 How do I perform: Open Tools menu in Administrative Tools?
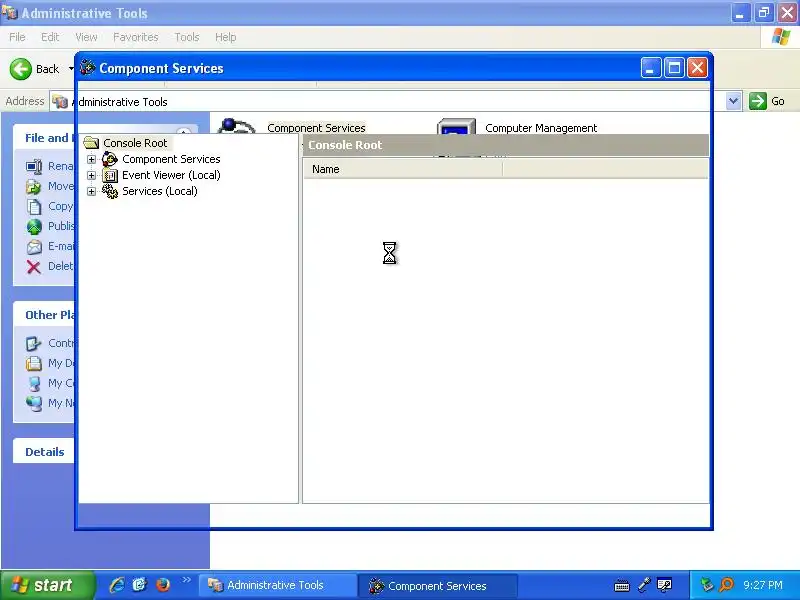coord(187,37)
